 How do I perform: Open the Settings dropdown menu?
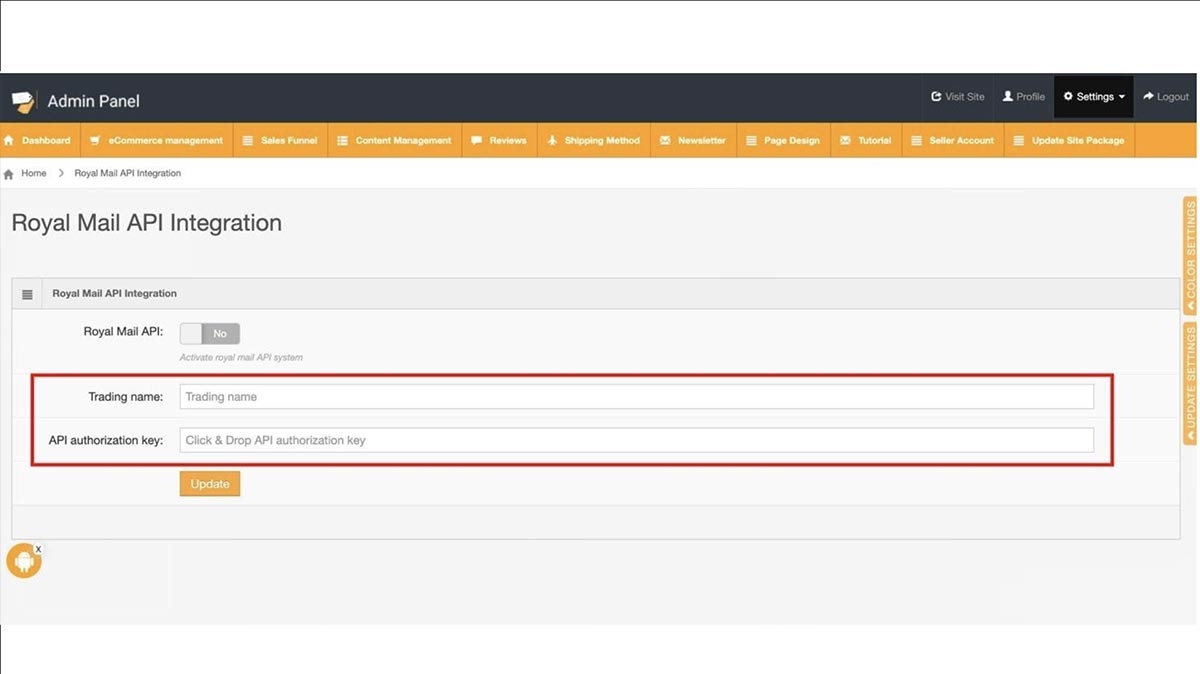[x=1092, y=97]
